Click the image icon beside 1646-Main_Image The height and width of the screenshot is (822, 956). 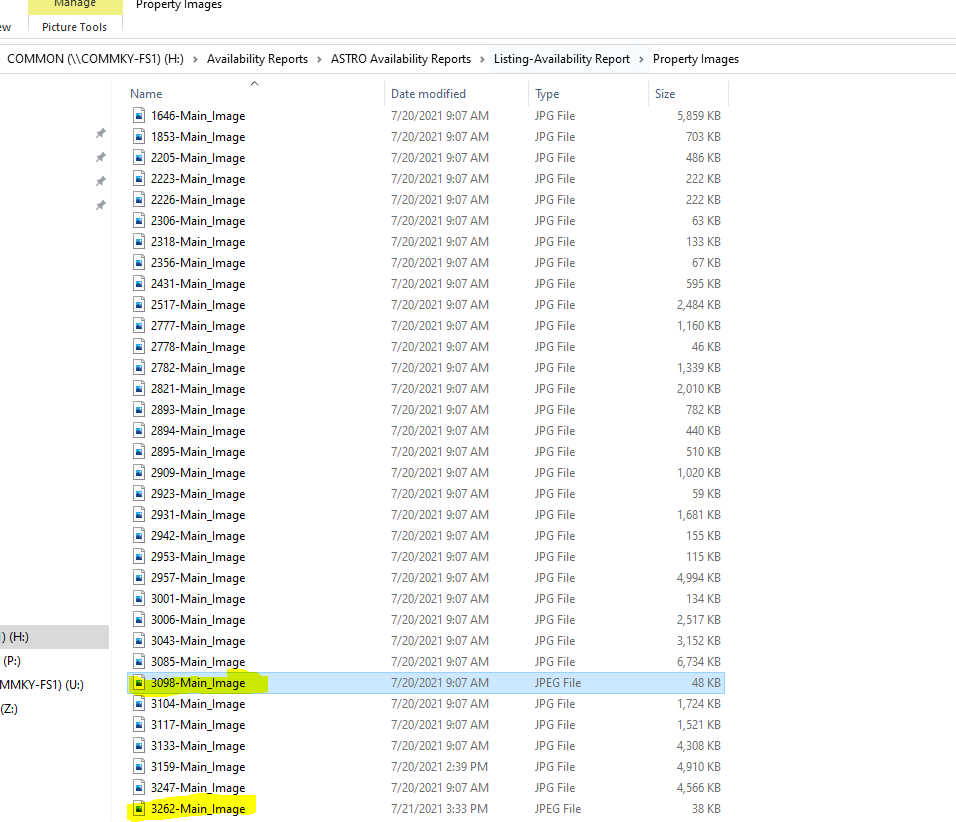click(138, 115)
